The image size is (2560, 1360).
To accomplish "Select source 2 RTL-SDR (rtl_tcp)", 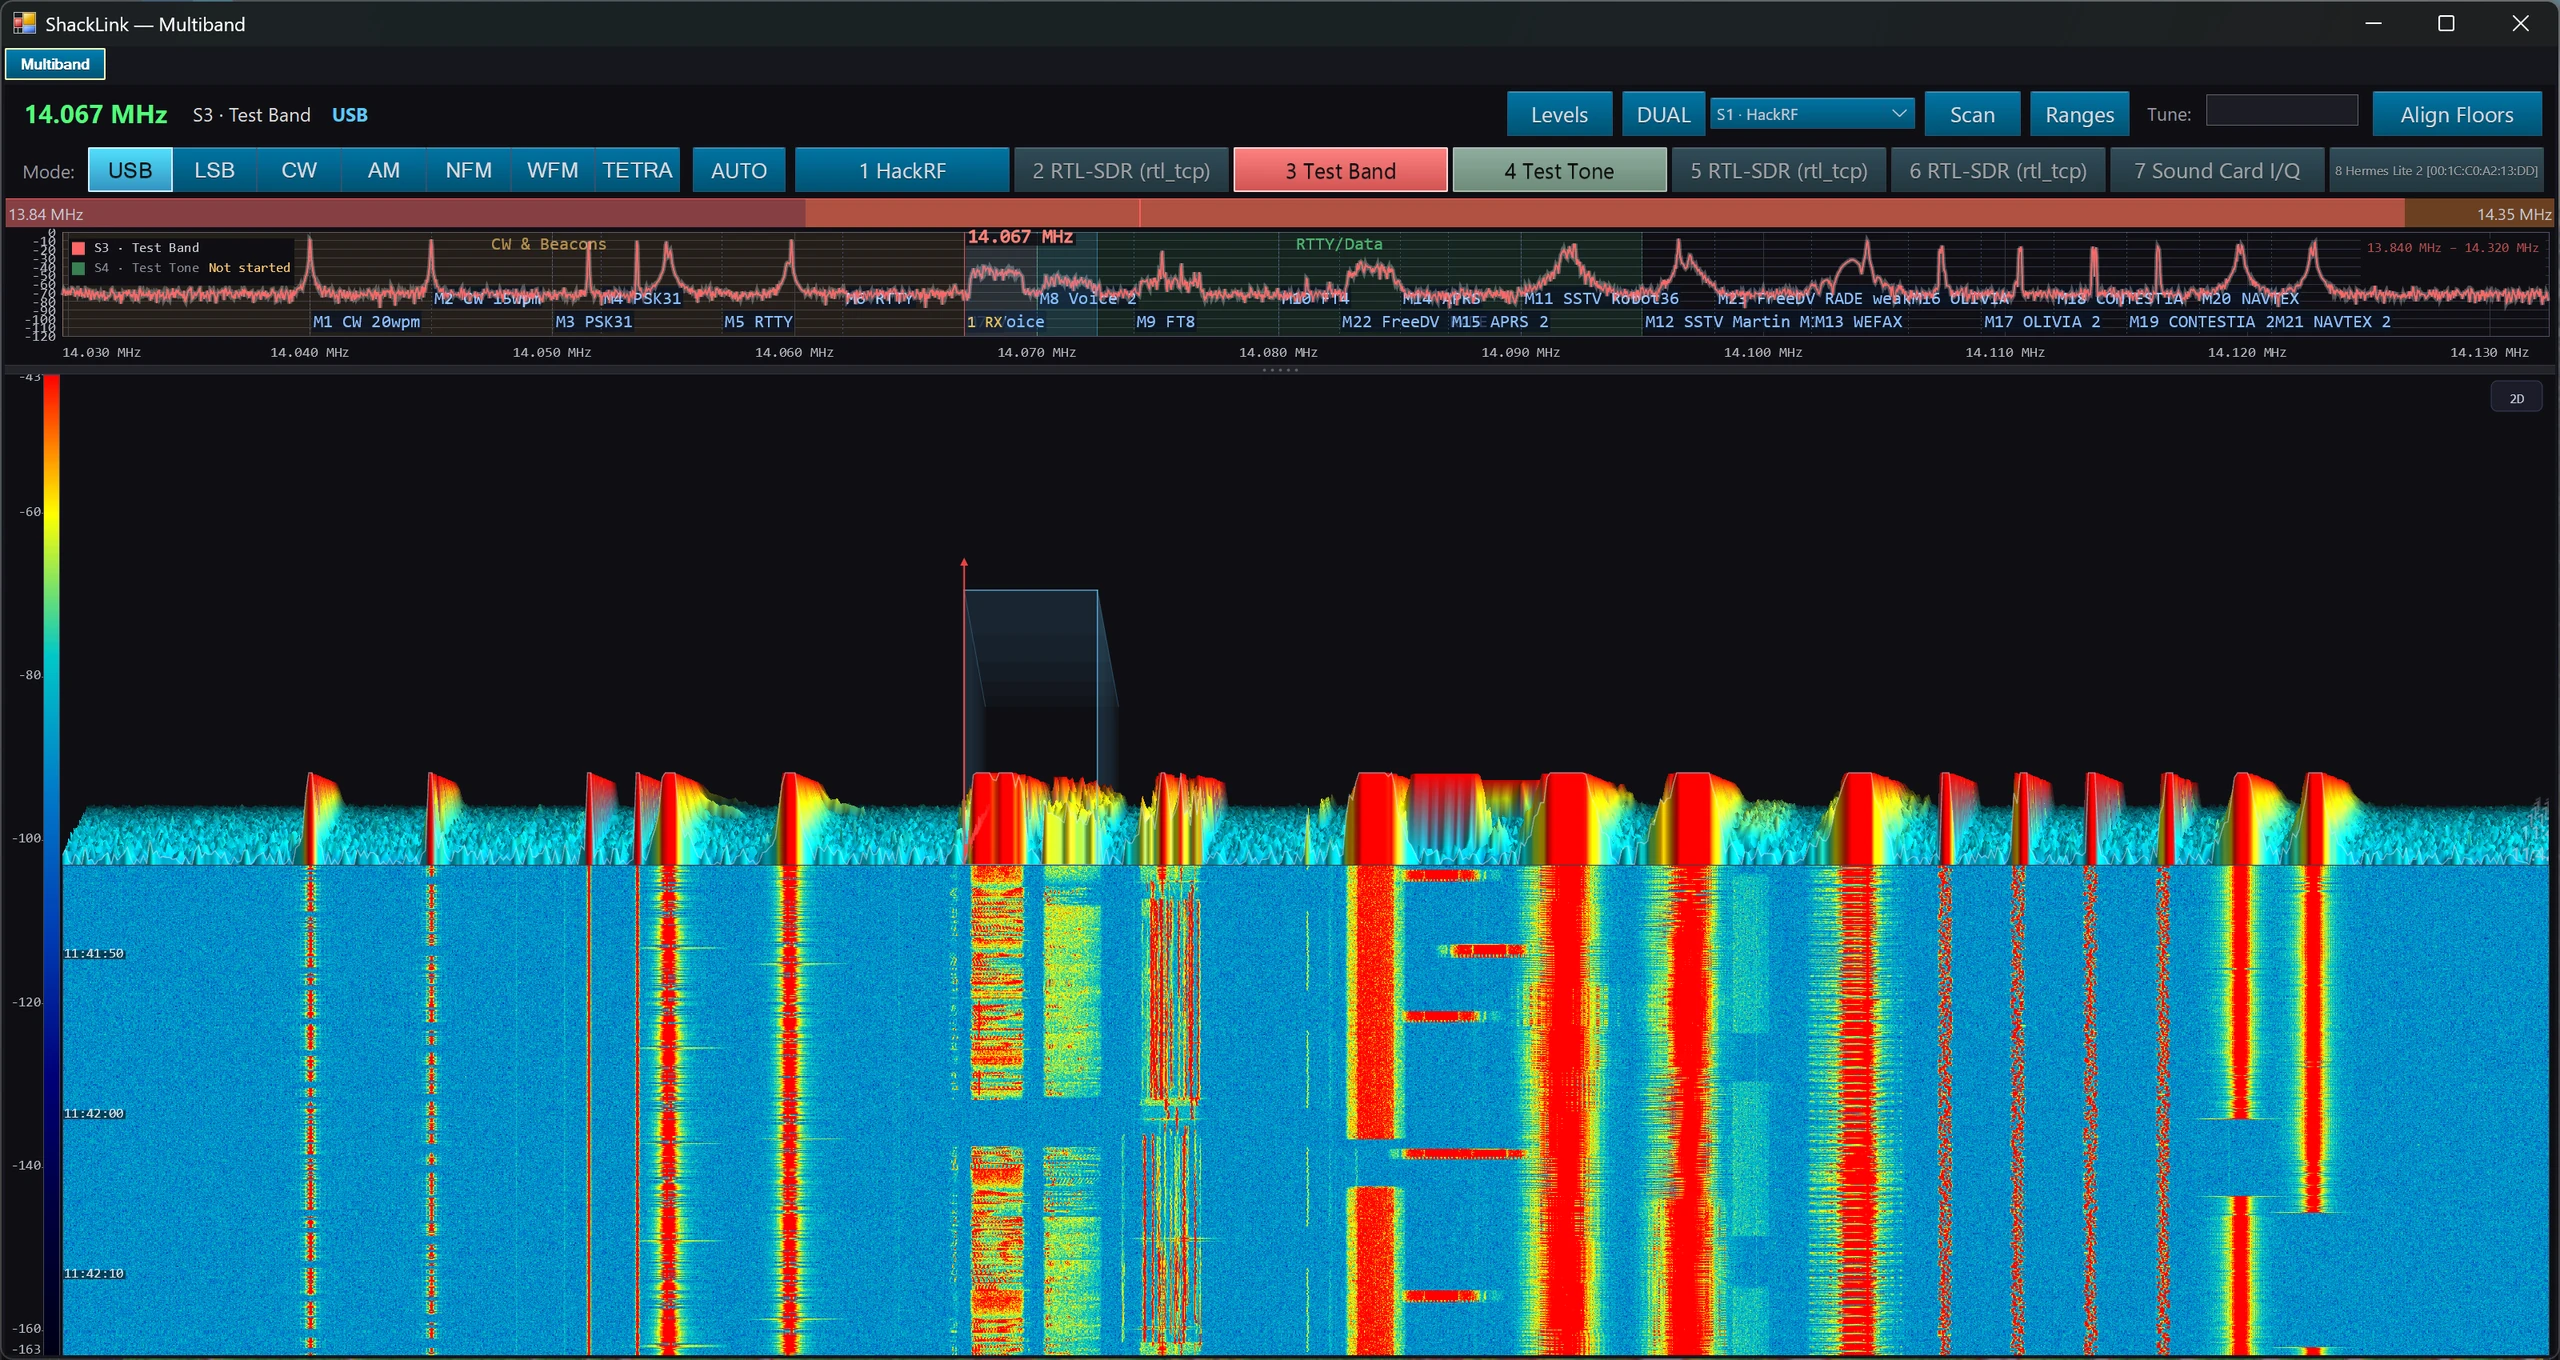I will [1121, 170].
